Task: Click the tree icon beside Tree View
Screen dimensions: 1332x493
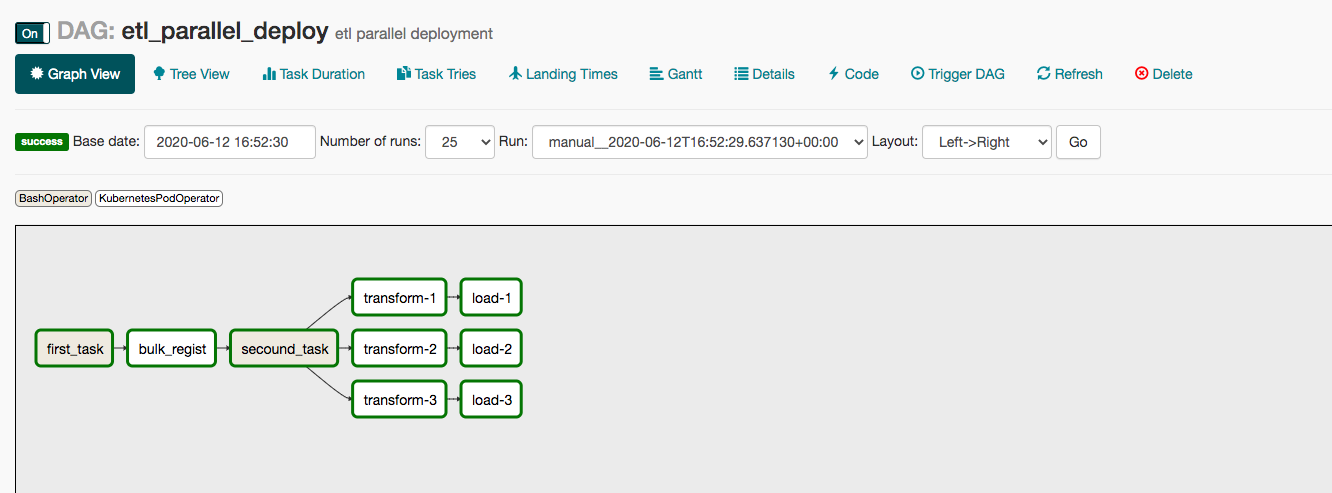Action: coord(159,74)
